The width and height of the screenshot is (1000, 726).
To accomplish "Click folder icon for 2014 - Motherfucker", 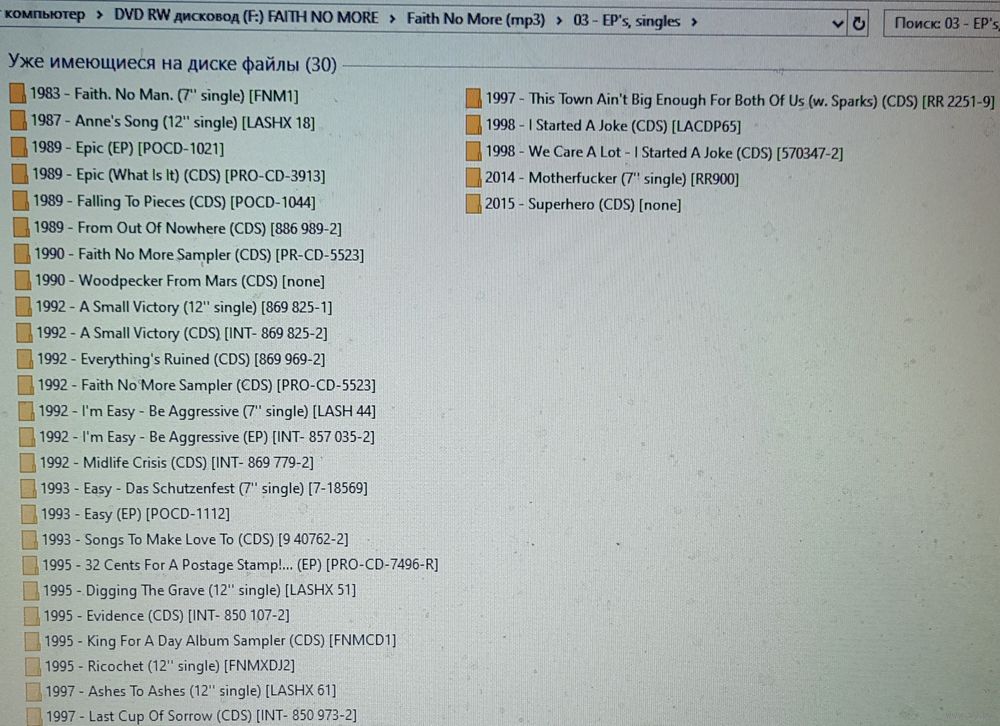I will click(473, 177).
